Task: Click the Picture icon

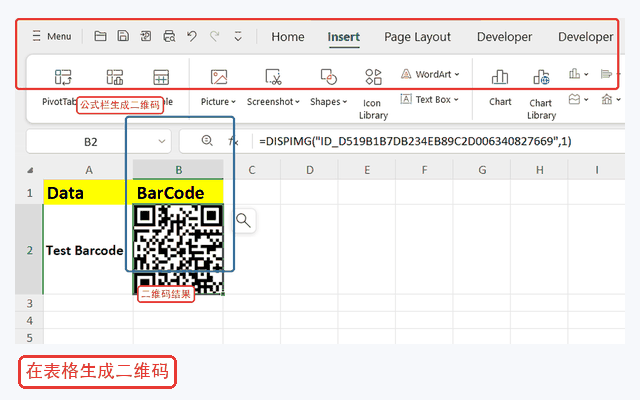Action: pos(219,77)
